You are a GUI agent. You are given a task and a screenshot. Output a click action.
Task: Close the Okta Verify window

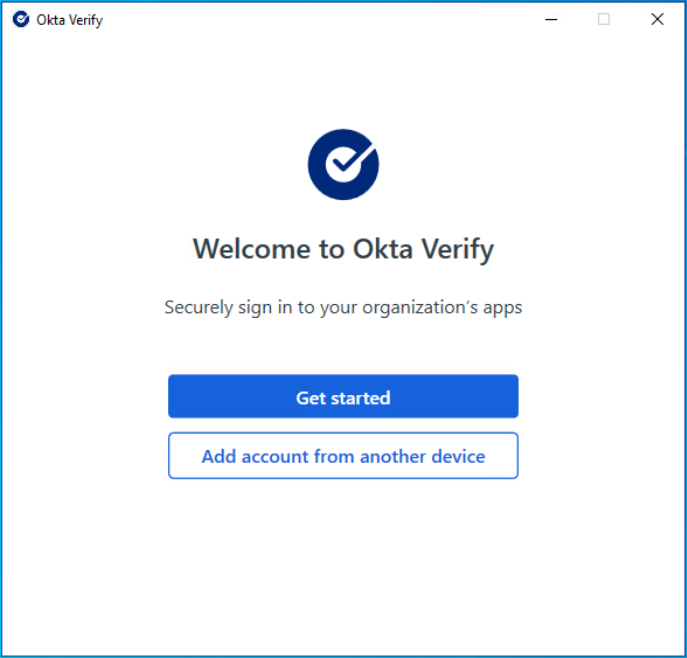point(657,19)
